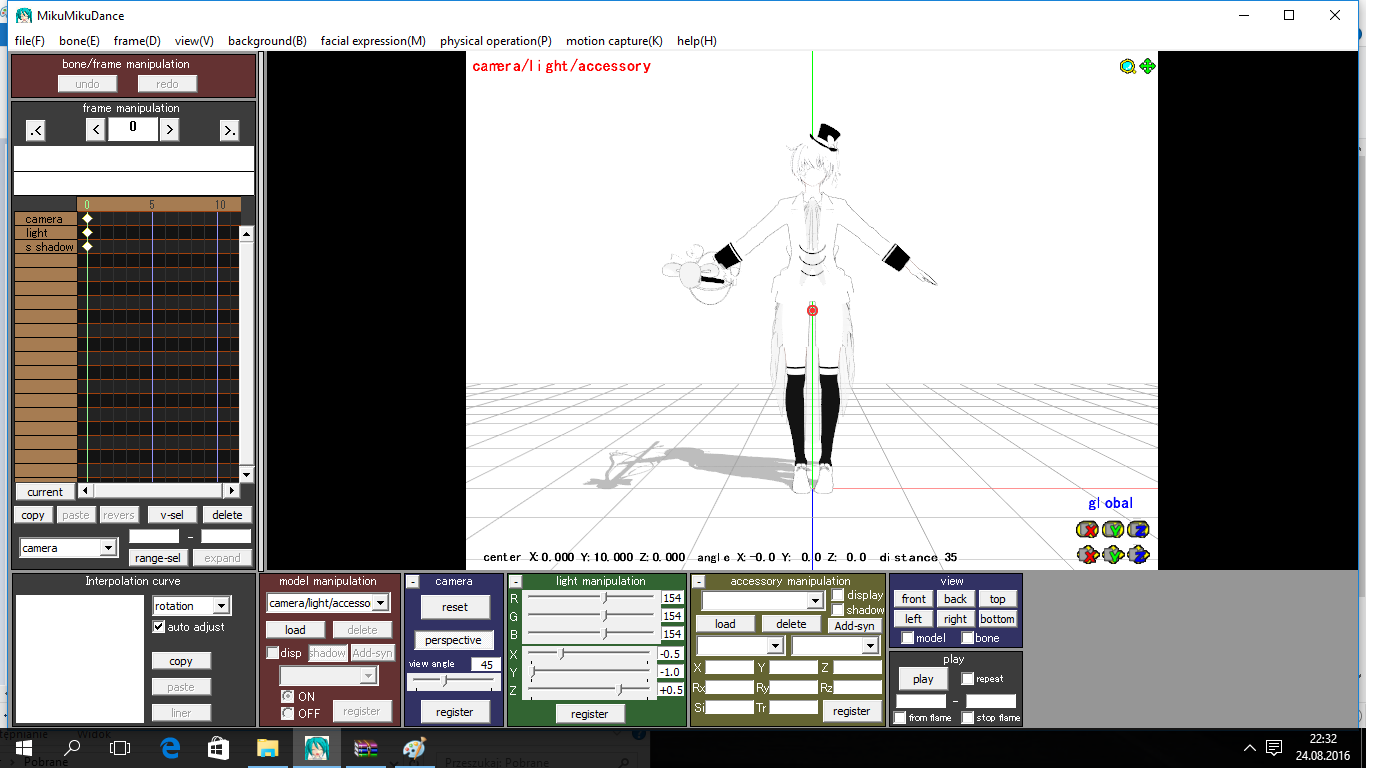Click the Y axis rotation icon
The width and height of the screenshot is (1382, 768).
1113,530
